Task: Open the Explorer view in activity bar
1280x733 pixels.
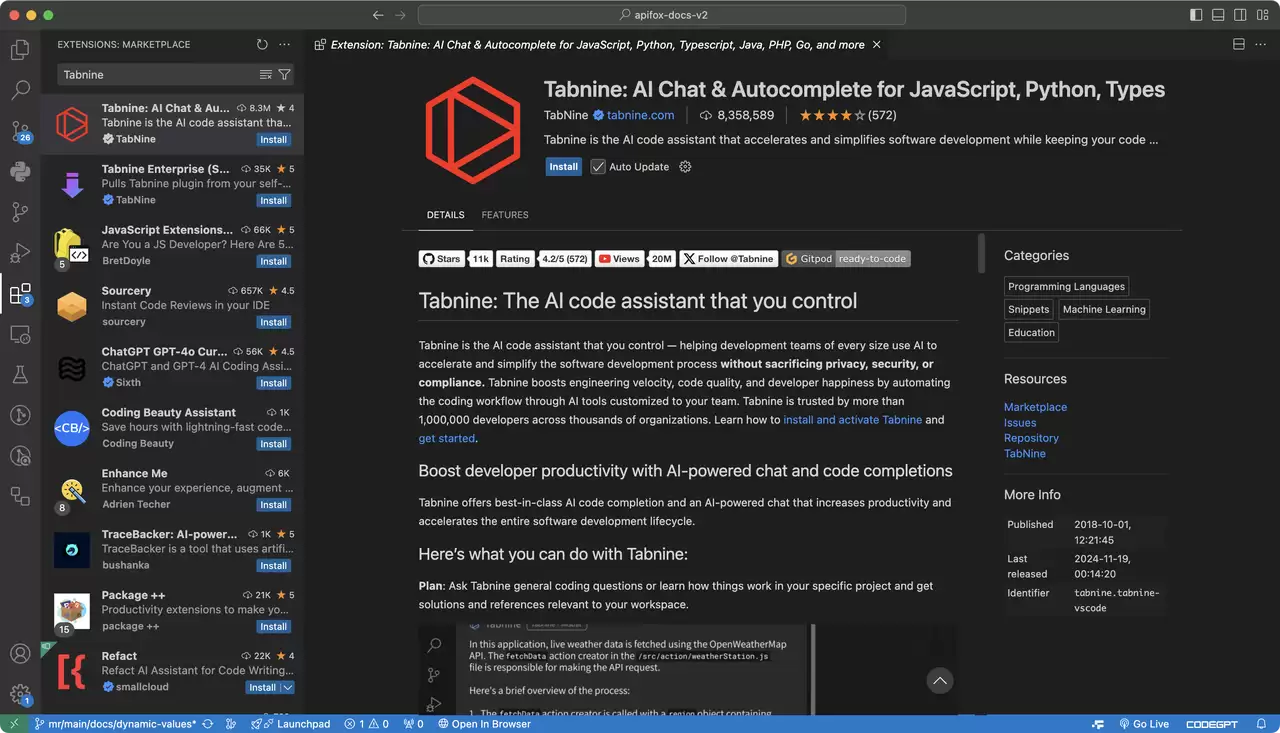Action: click(x=20, y=49)
